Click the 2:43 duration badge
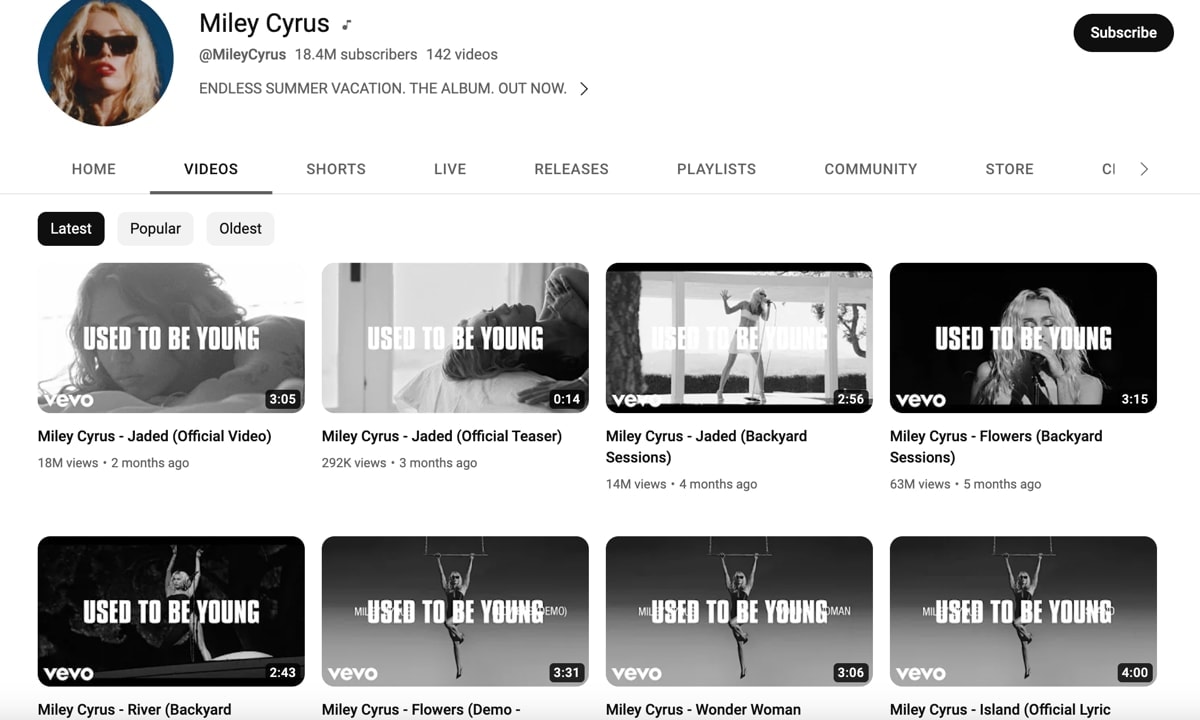 283,673
